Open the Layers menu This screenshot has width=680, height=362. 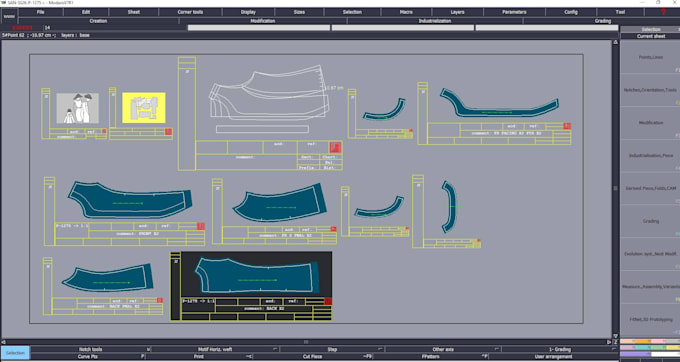[x=457, y=12]
